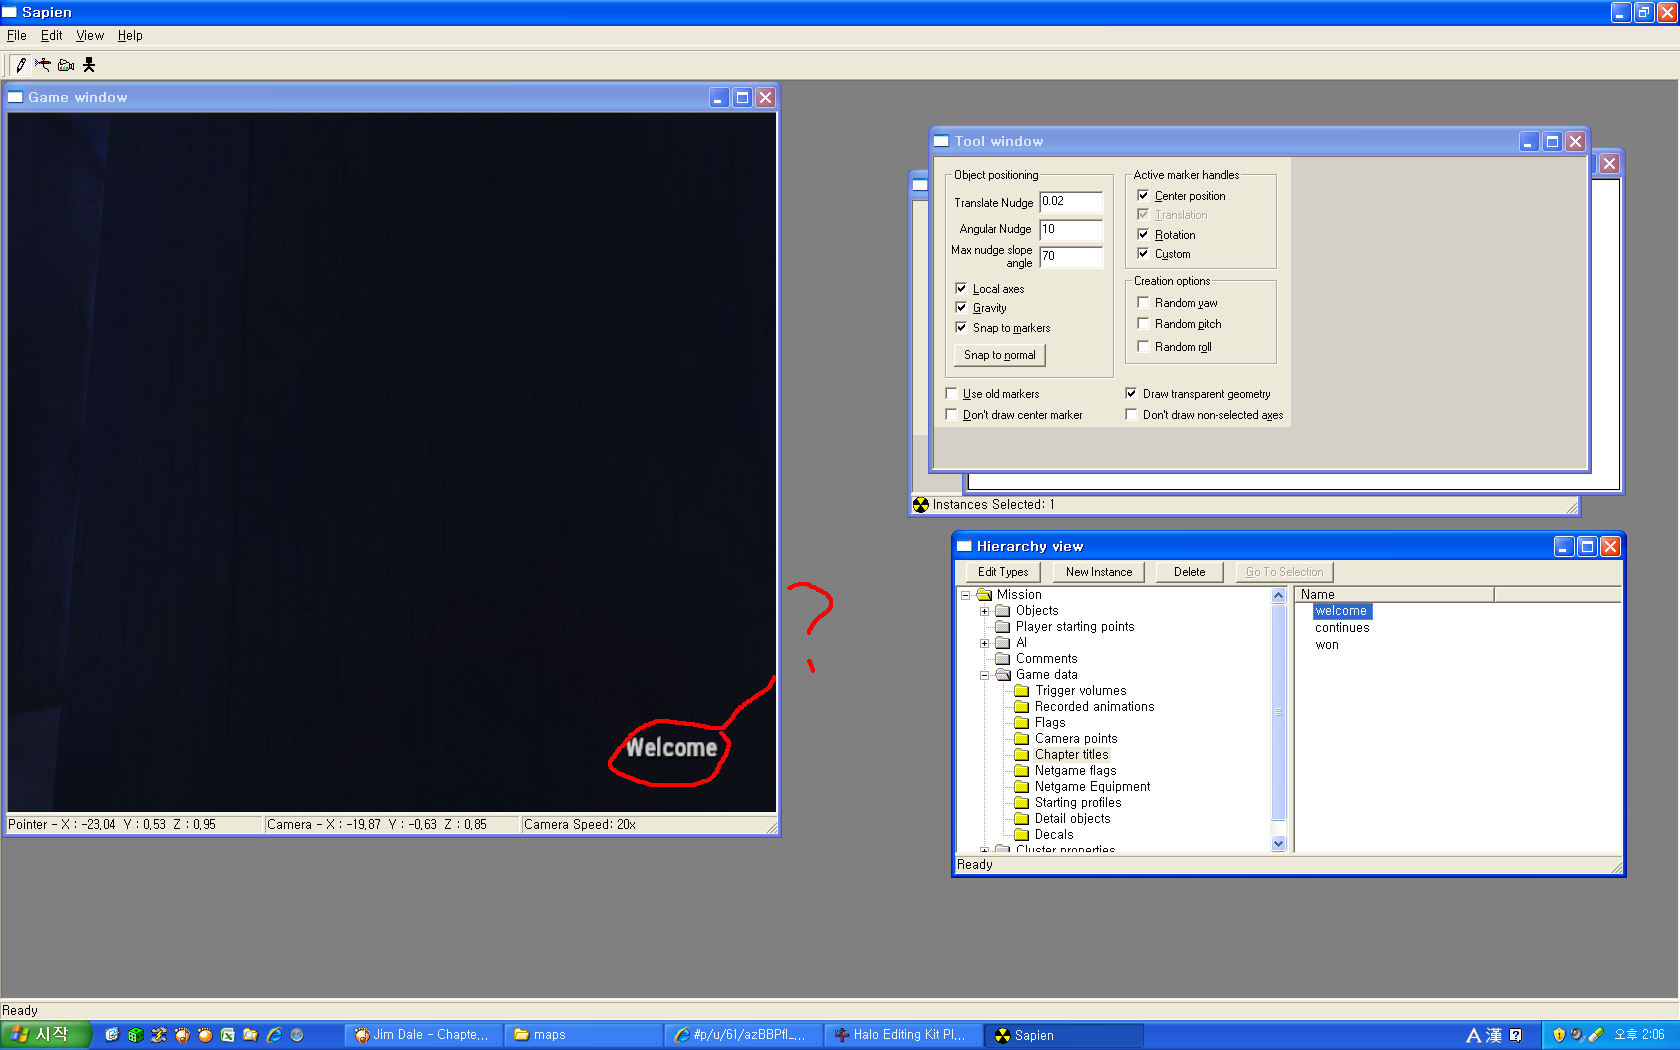Collapse the Mission tree node
The image size is (1680, 1050).
pyautogui.click(x=966, y=595)
